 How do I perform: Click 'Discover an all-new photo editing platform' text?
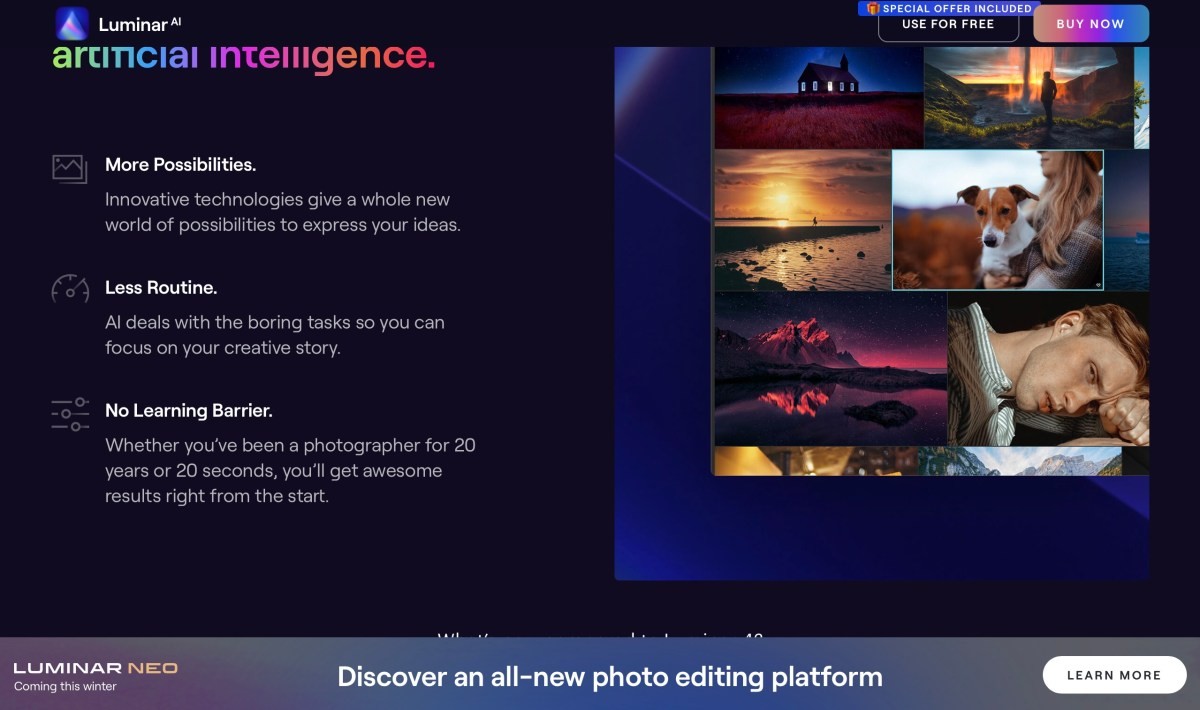pyautogui.click(x=610, y=677)
